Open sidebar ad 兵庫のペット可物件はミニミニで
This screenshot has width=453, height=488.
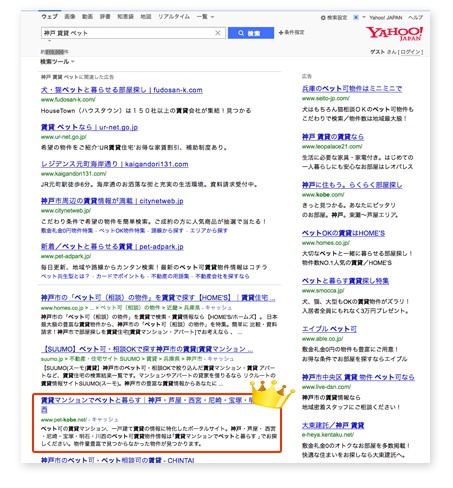click(x=352, y=89)
